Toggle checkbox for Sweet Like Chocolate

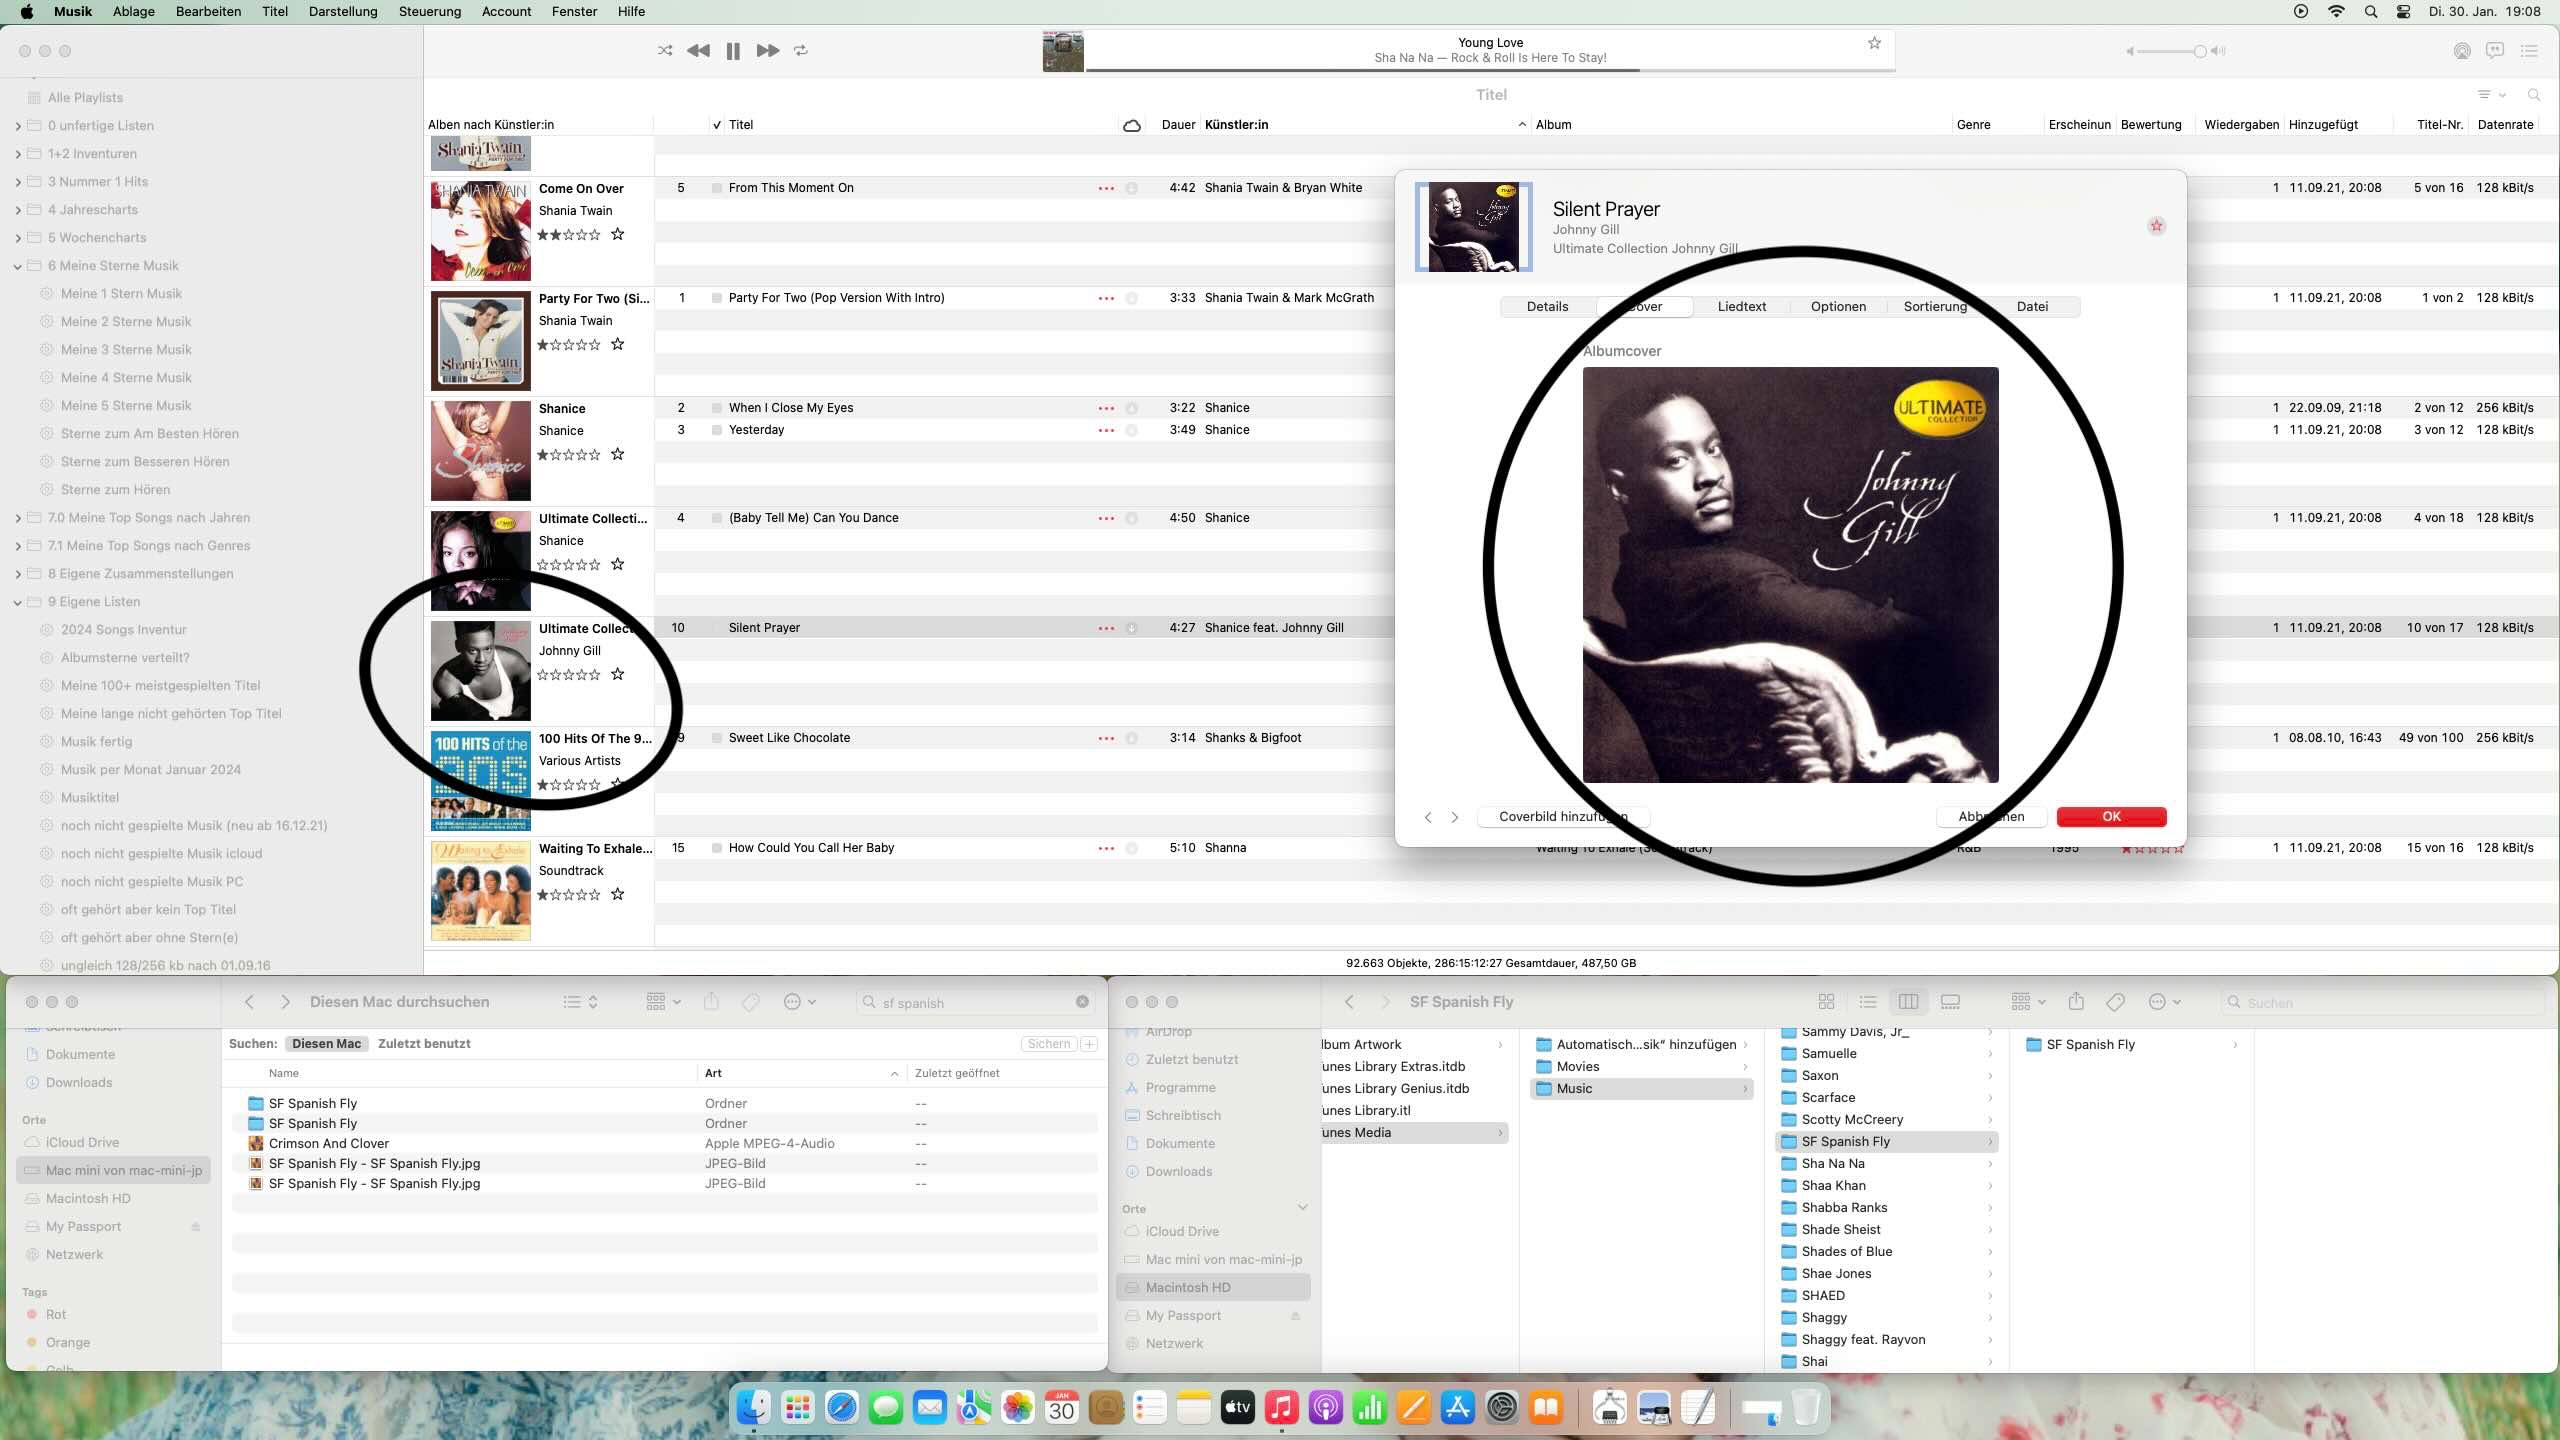(717, 738)
